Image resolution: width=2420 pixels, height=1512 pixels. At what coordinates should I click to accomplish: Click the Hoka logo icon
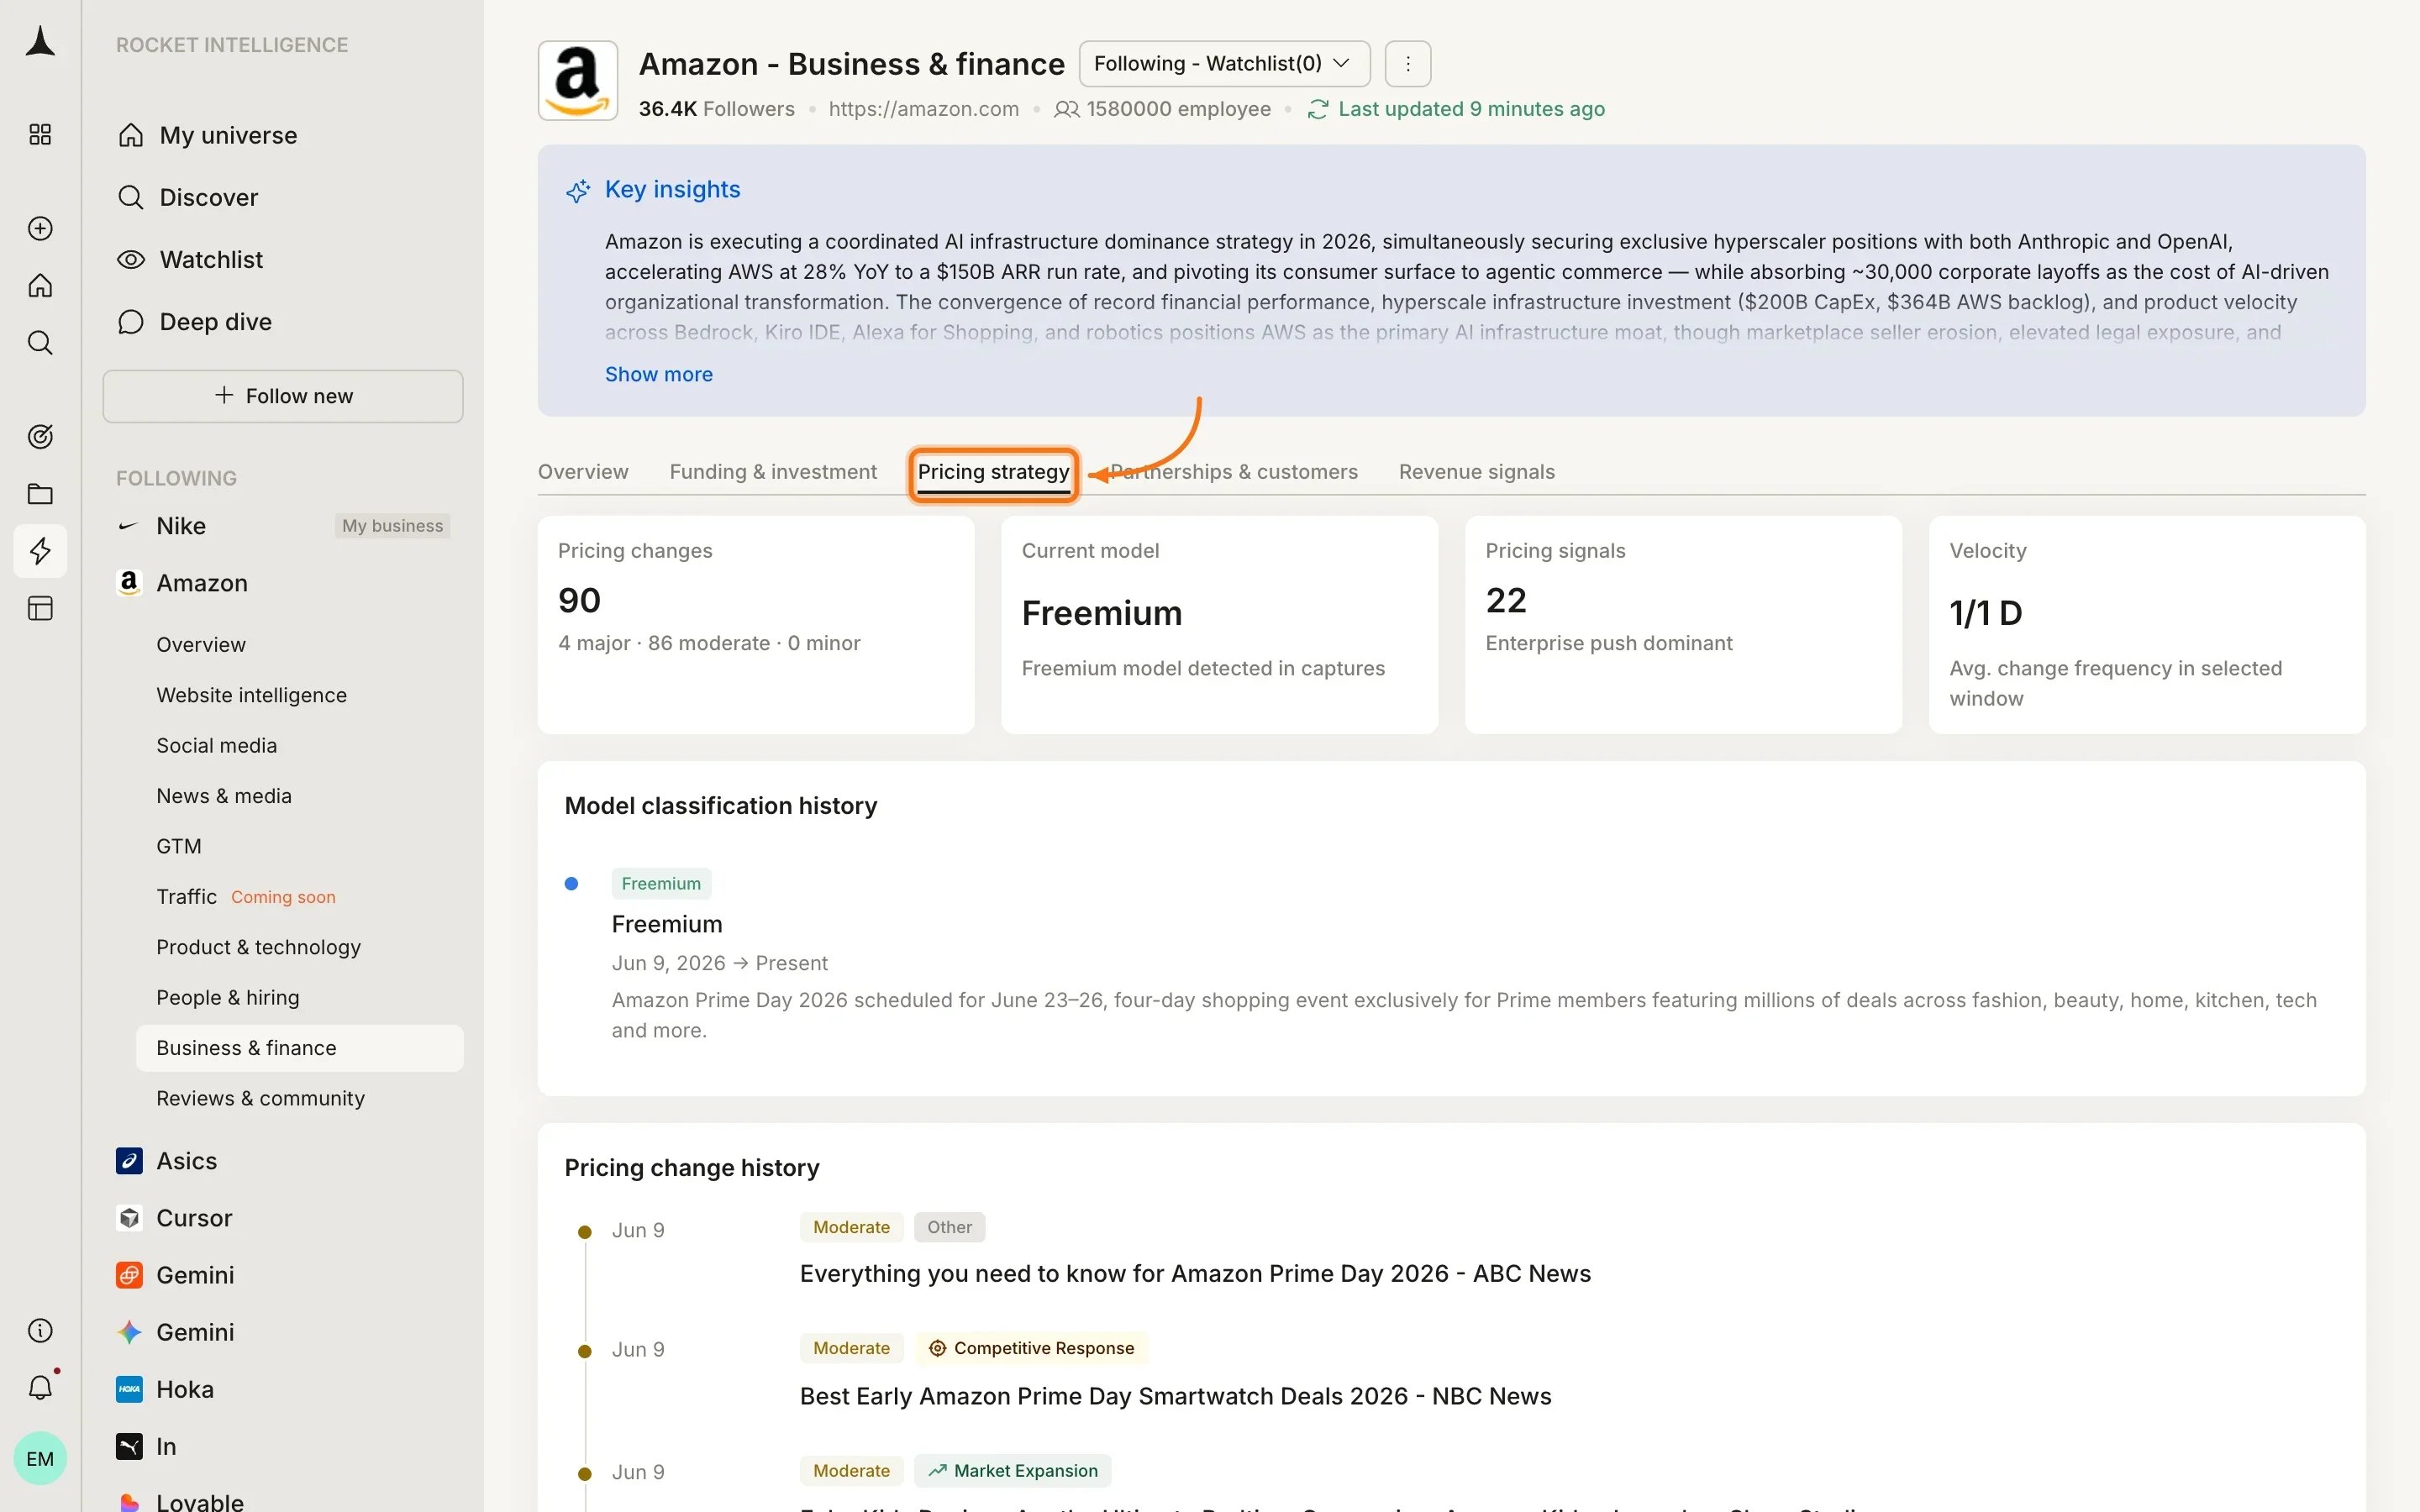click(x=129, y=1389)
